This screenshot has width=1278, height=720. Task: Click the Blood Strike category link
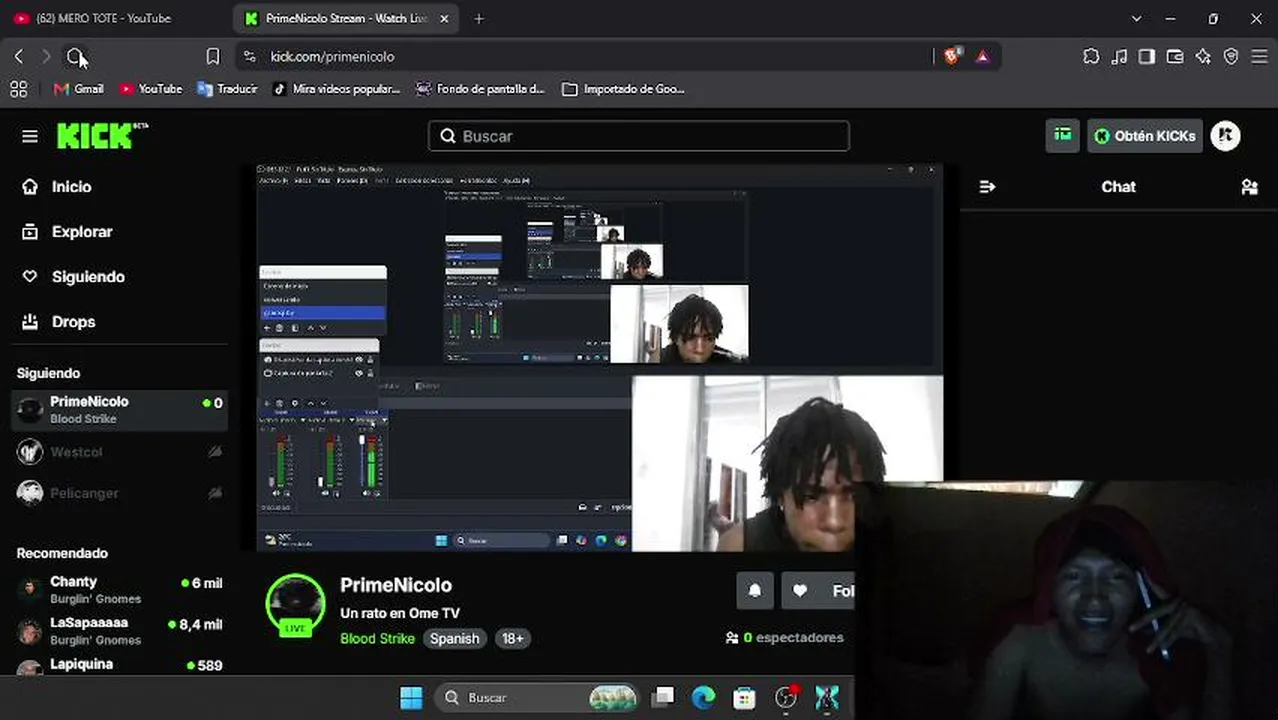click(377, 639)
